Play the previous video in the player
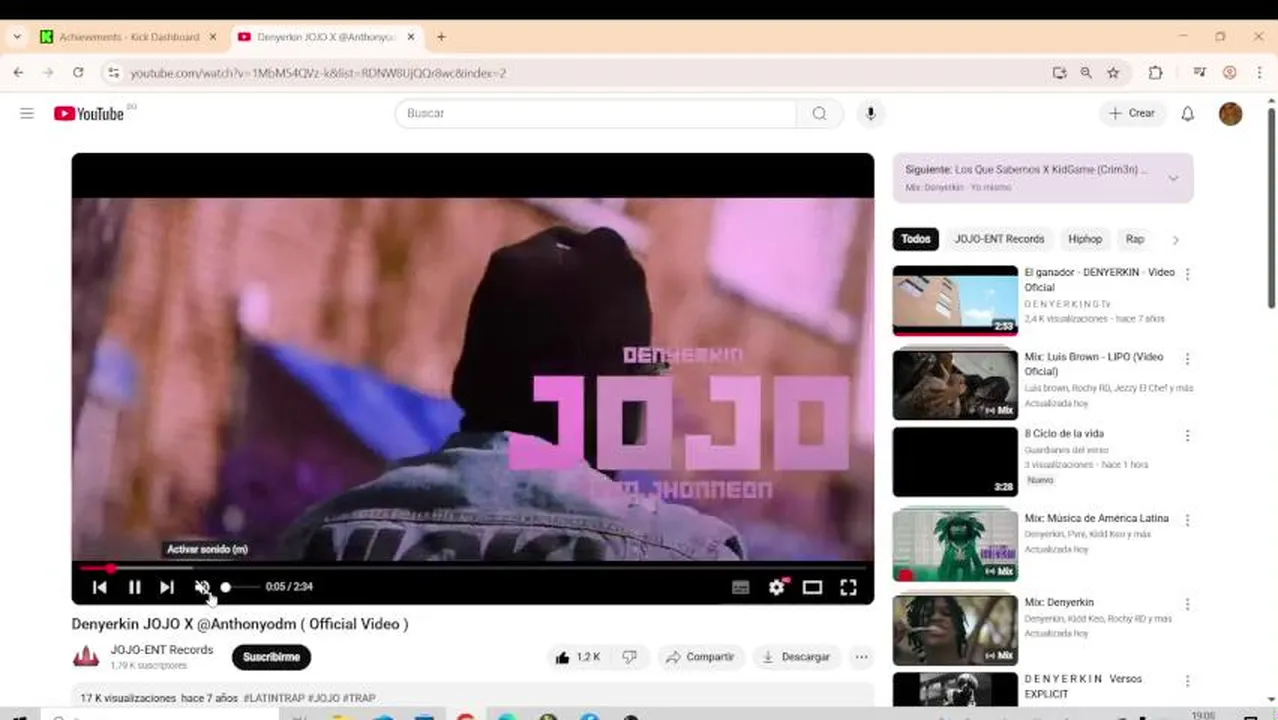The image size is (1278, 720). click(100, 588)
